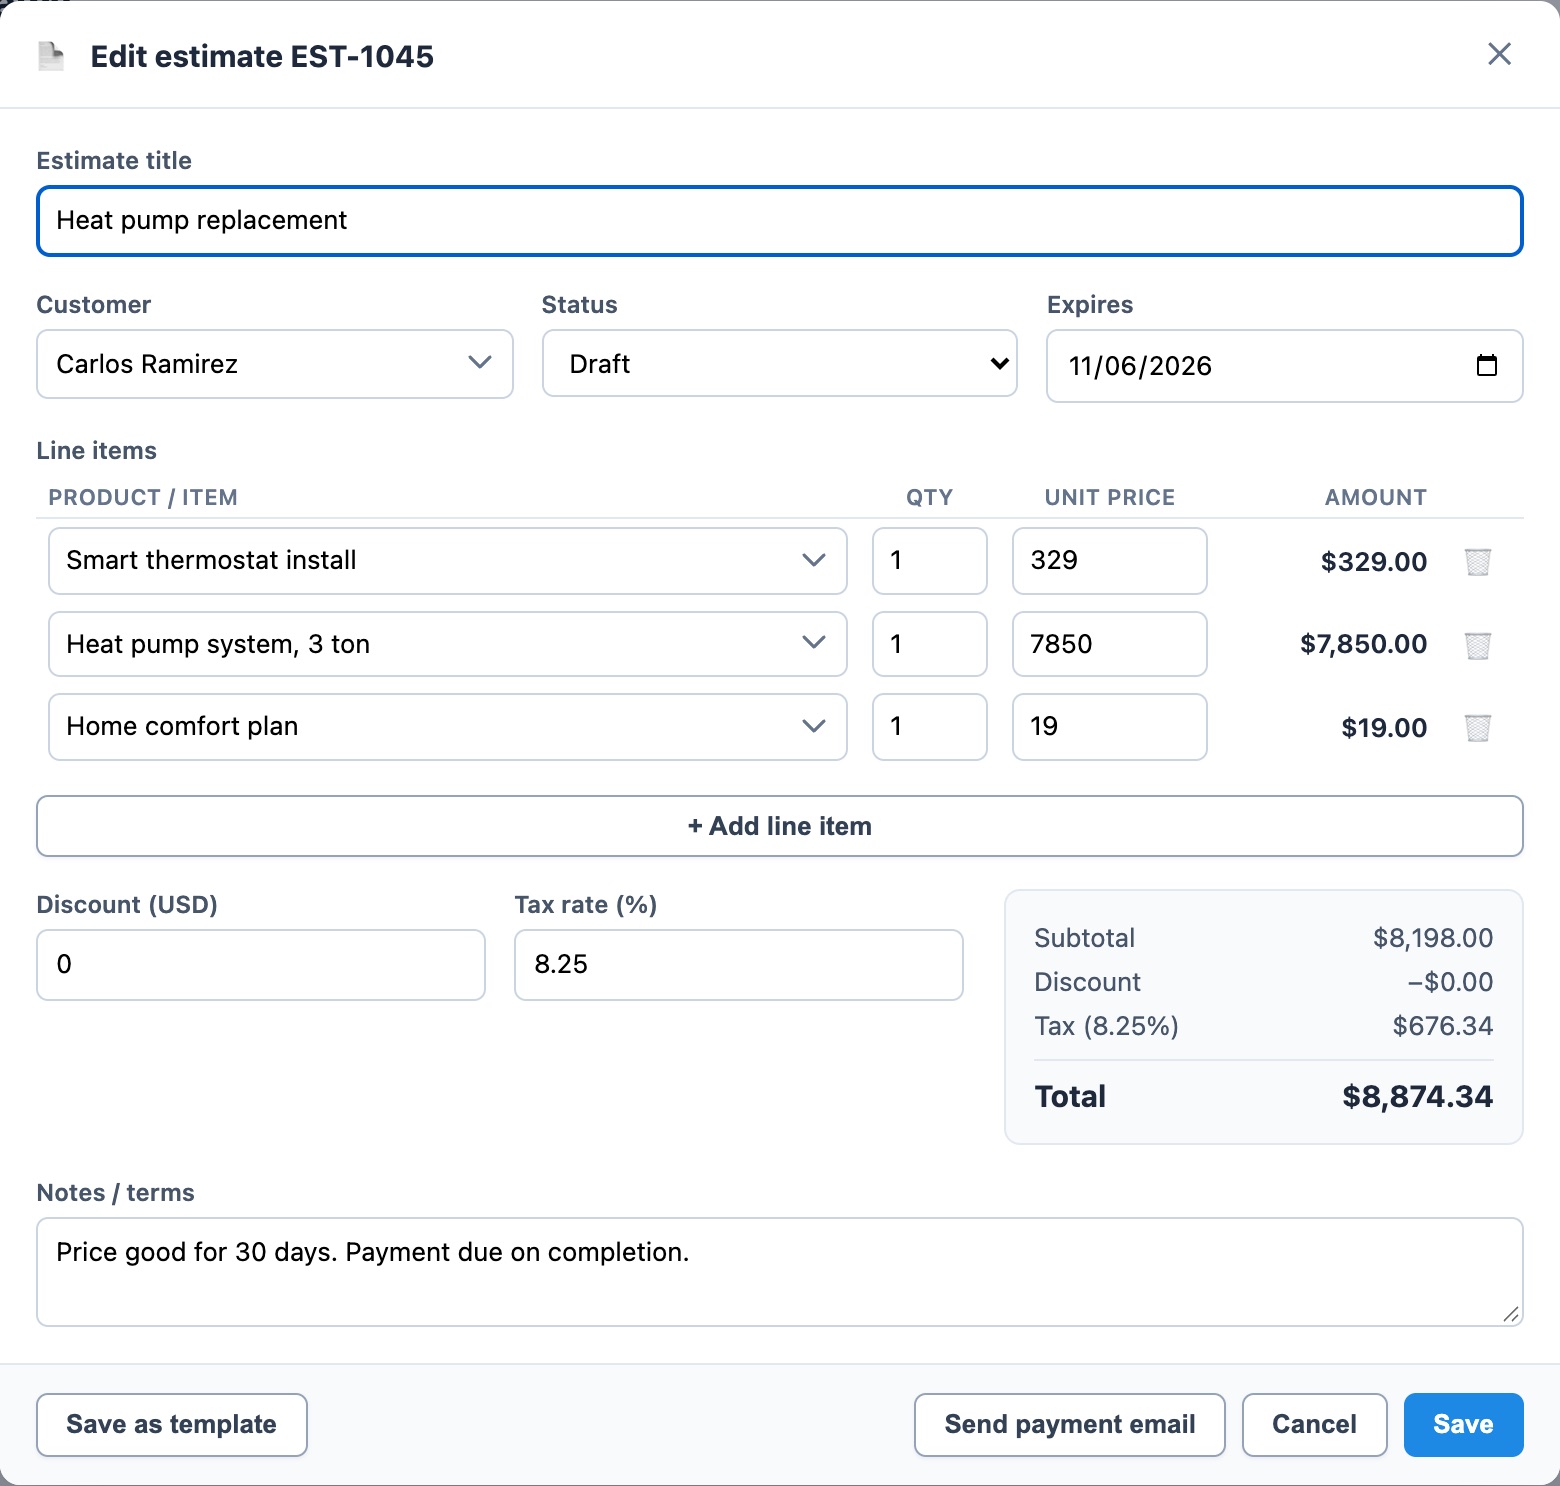Focus the Estimate title field
This screenshot has width=1560, height=1486.
[x=780, y=221]
